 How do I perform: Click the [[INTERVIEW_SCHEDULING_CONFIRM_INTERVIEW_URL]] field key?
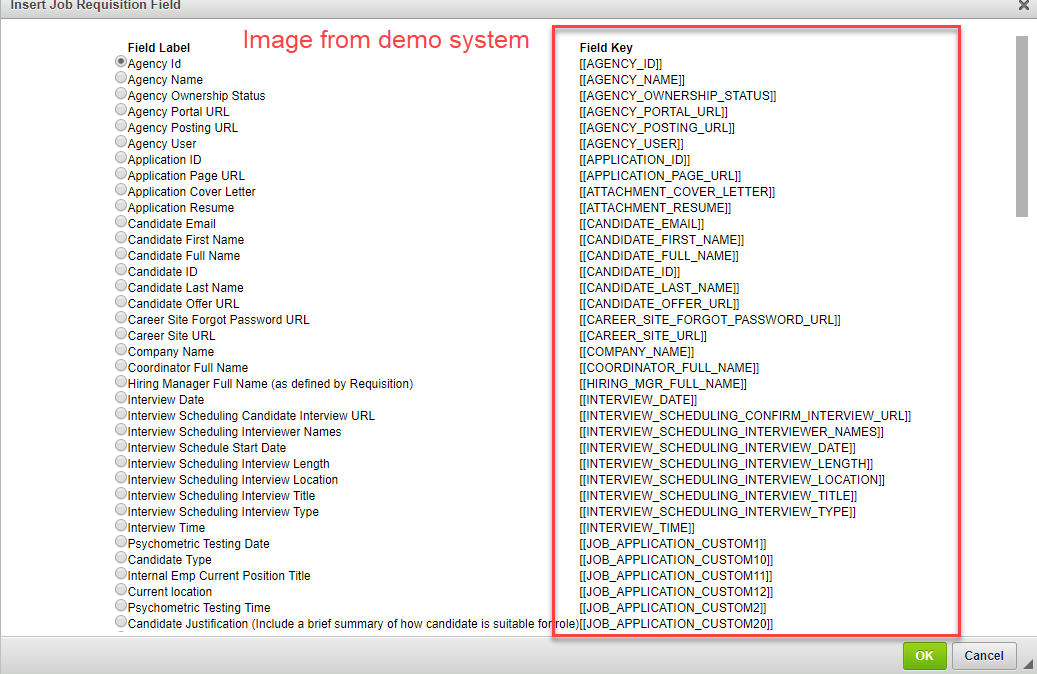[x=745, y=416]
